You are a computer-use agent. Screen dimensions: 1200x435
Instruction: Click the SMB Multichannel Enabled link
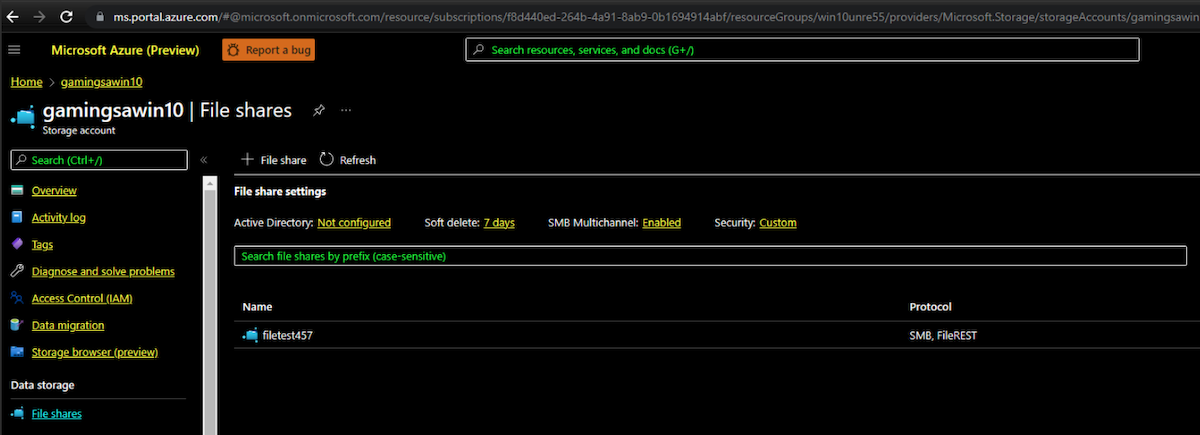[661, 222]
